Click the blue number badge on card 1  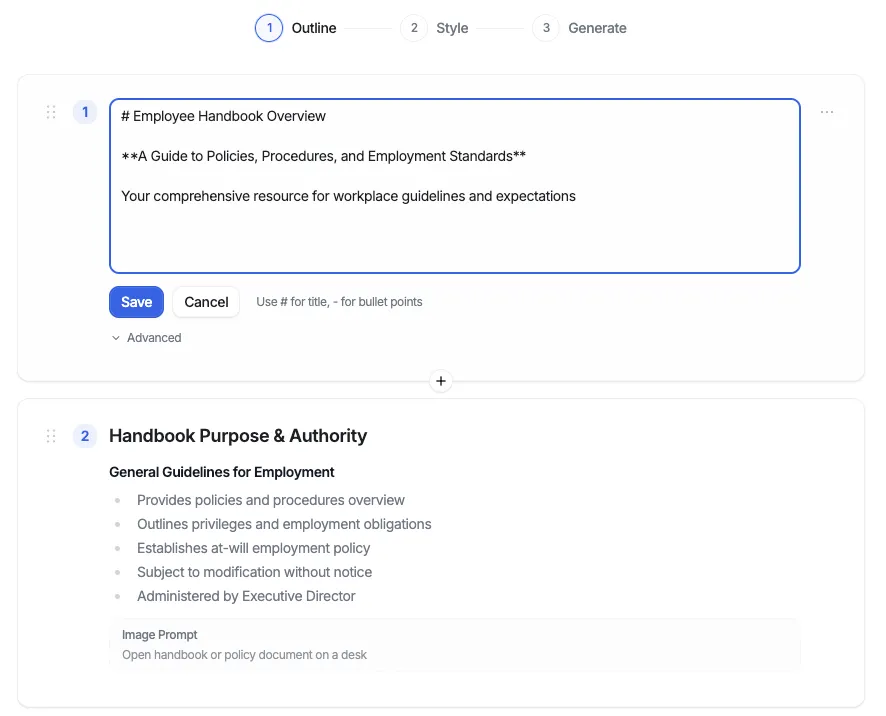(x=85, y=112)
